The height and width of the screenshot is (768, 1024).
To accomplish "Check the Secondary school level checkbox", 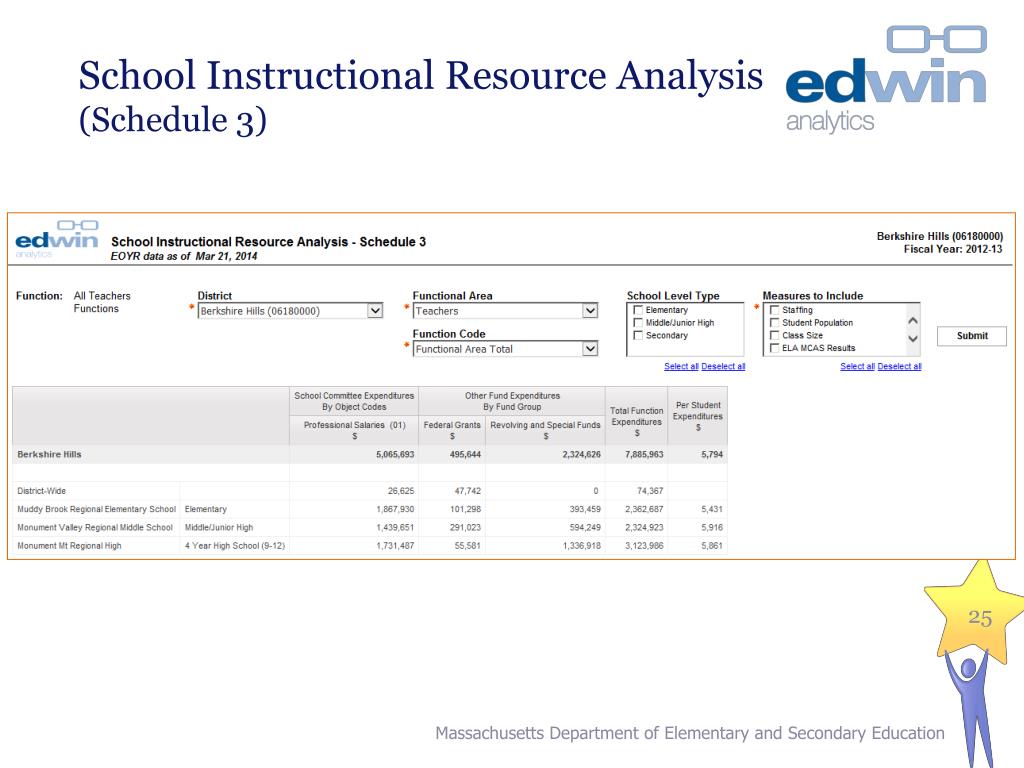I will 638,335.
